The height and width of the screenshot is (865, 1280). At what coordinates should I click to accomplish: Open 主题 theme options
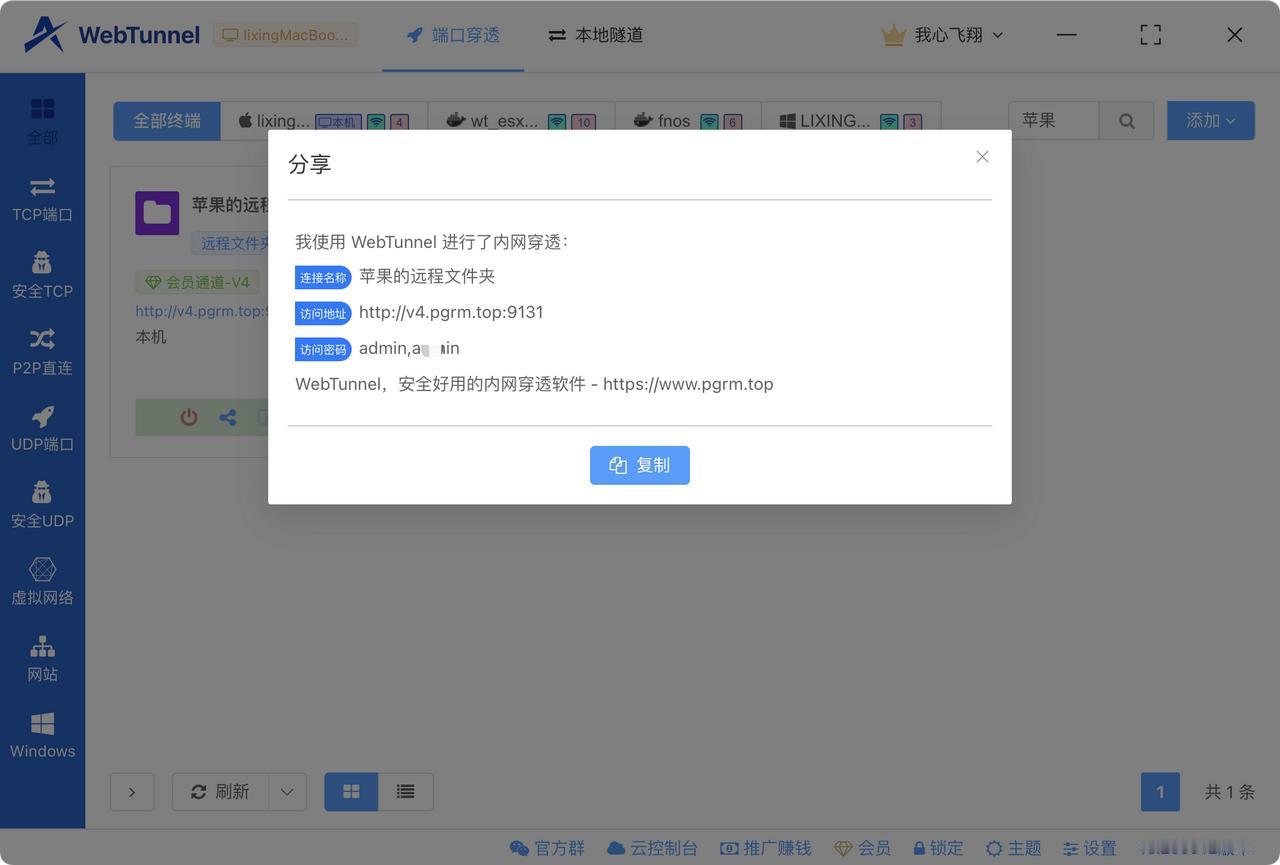[x=1014, y=848]
